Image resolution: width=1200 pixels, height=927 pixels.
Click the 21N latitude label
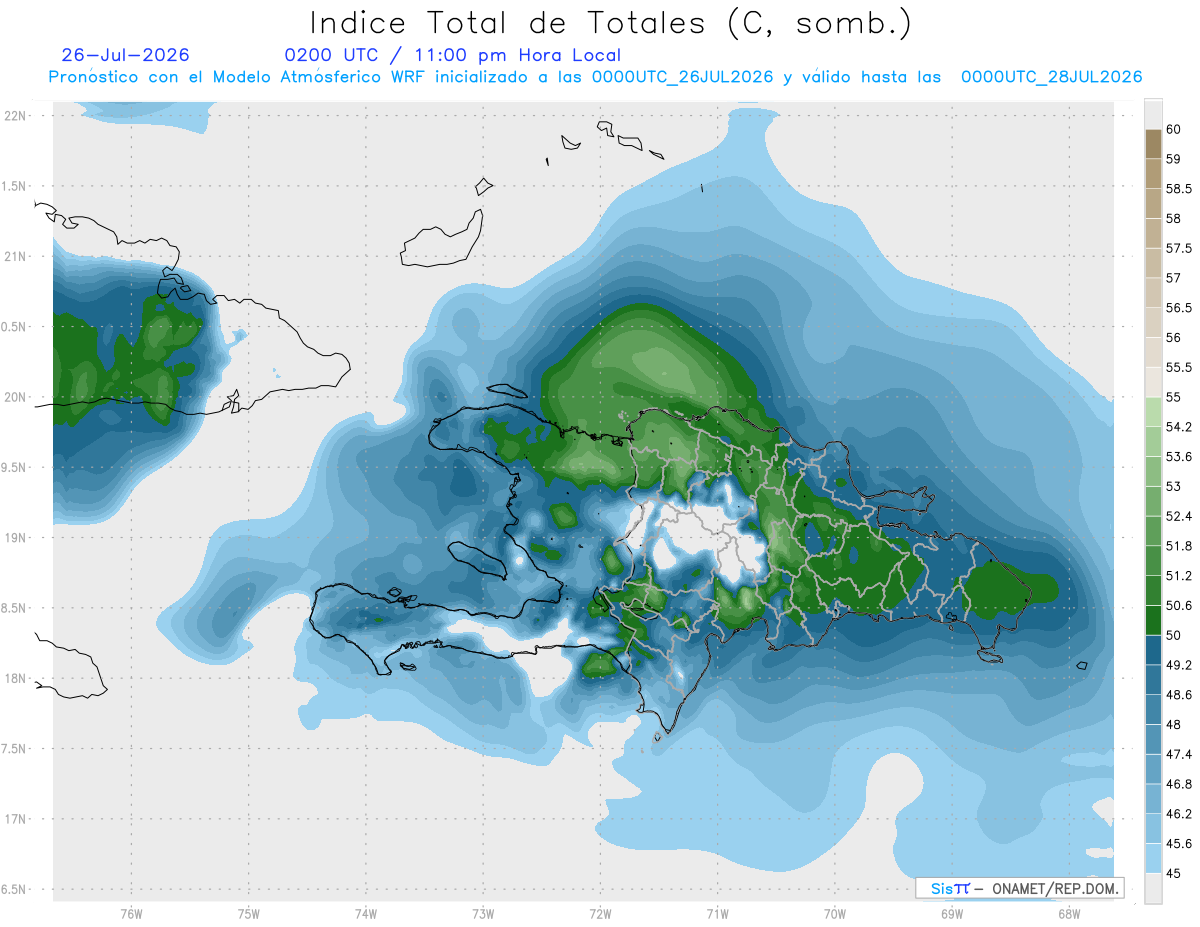pos(15,256)
